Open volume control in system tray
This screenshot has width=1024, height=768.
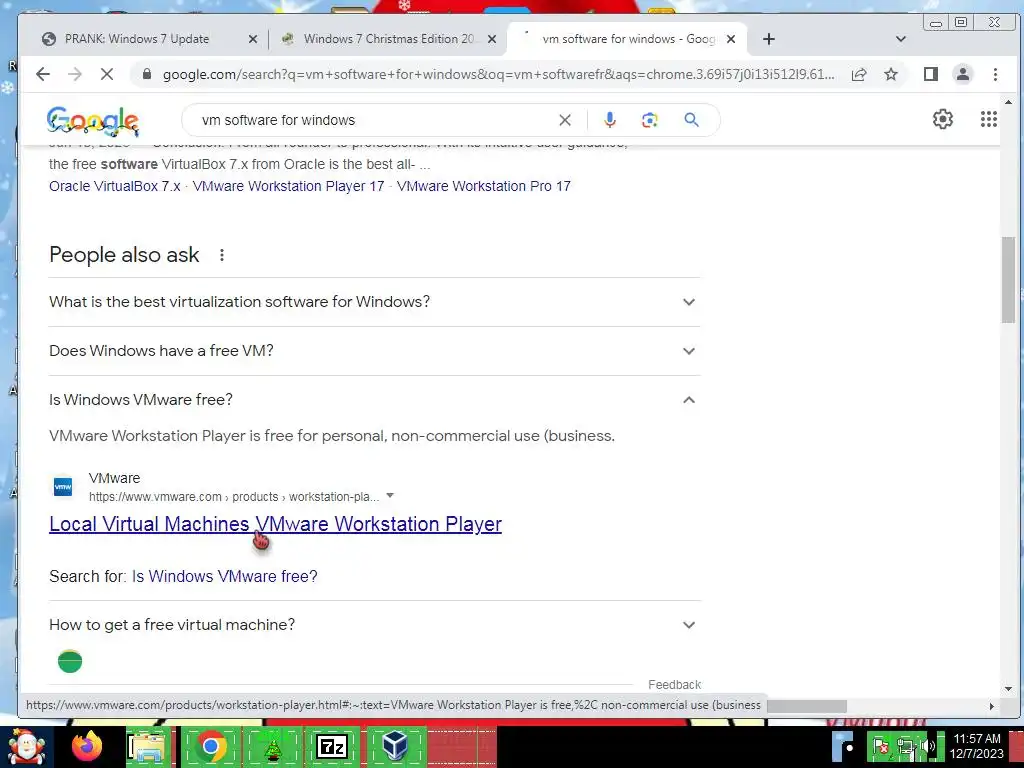pos(928,746)
